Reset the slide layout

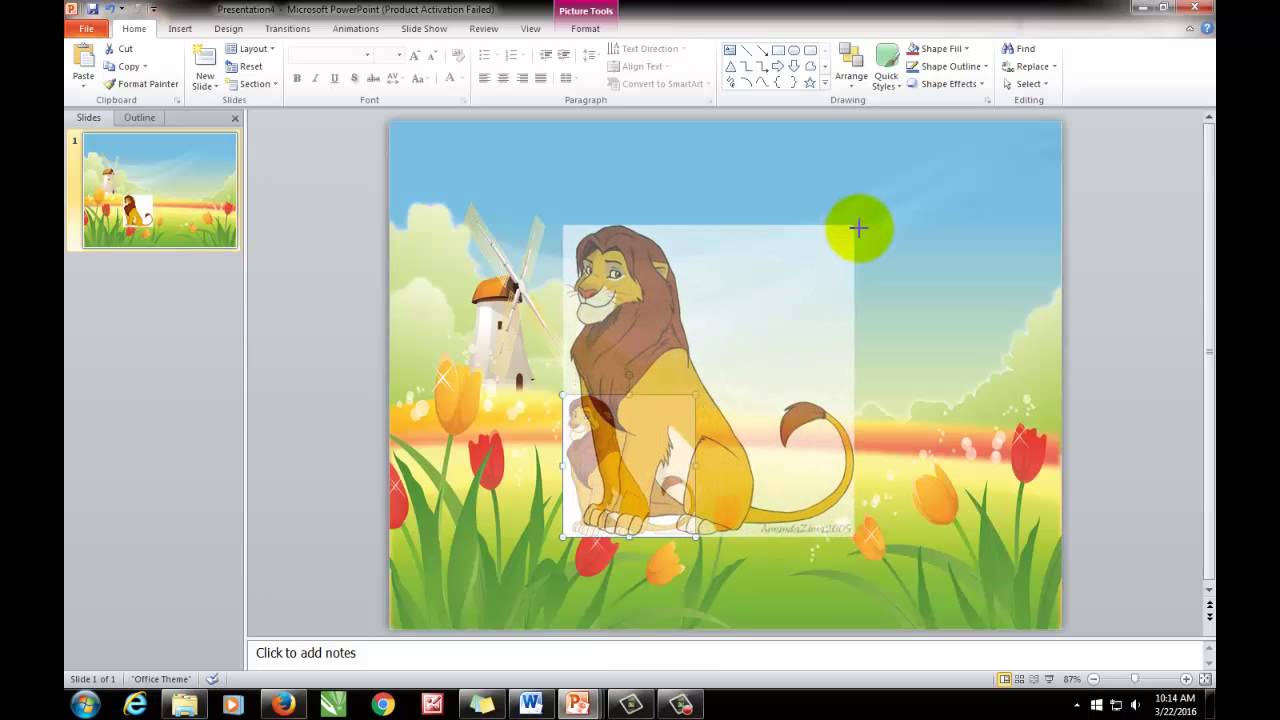click(244, 66)
